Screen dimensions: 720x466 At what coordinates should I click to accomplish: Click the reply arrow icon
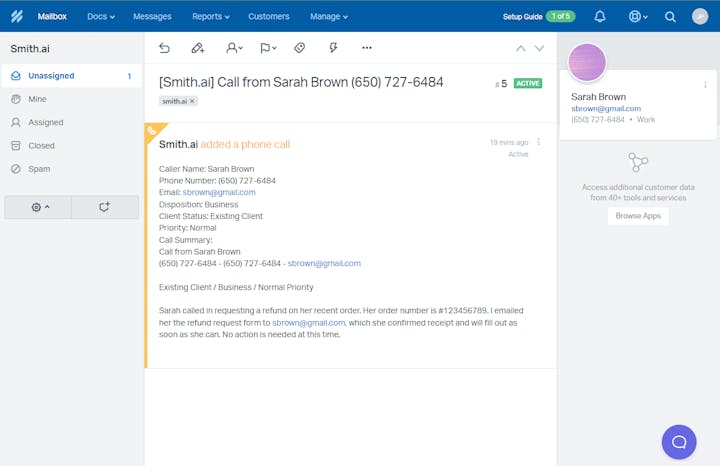165,47
